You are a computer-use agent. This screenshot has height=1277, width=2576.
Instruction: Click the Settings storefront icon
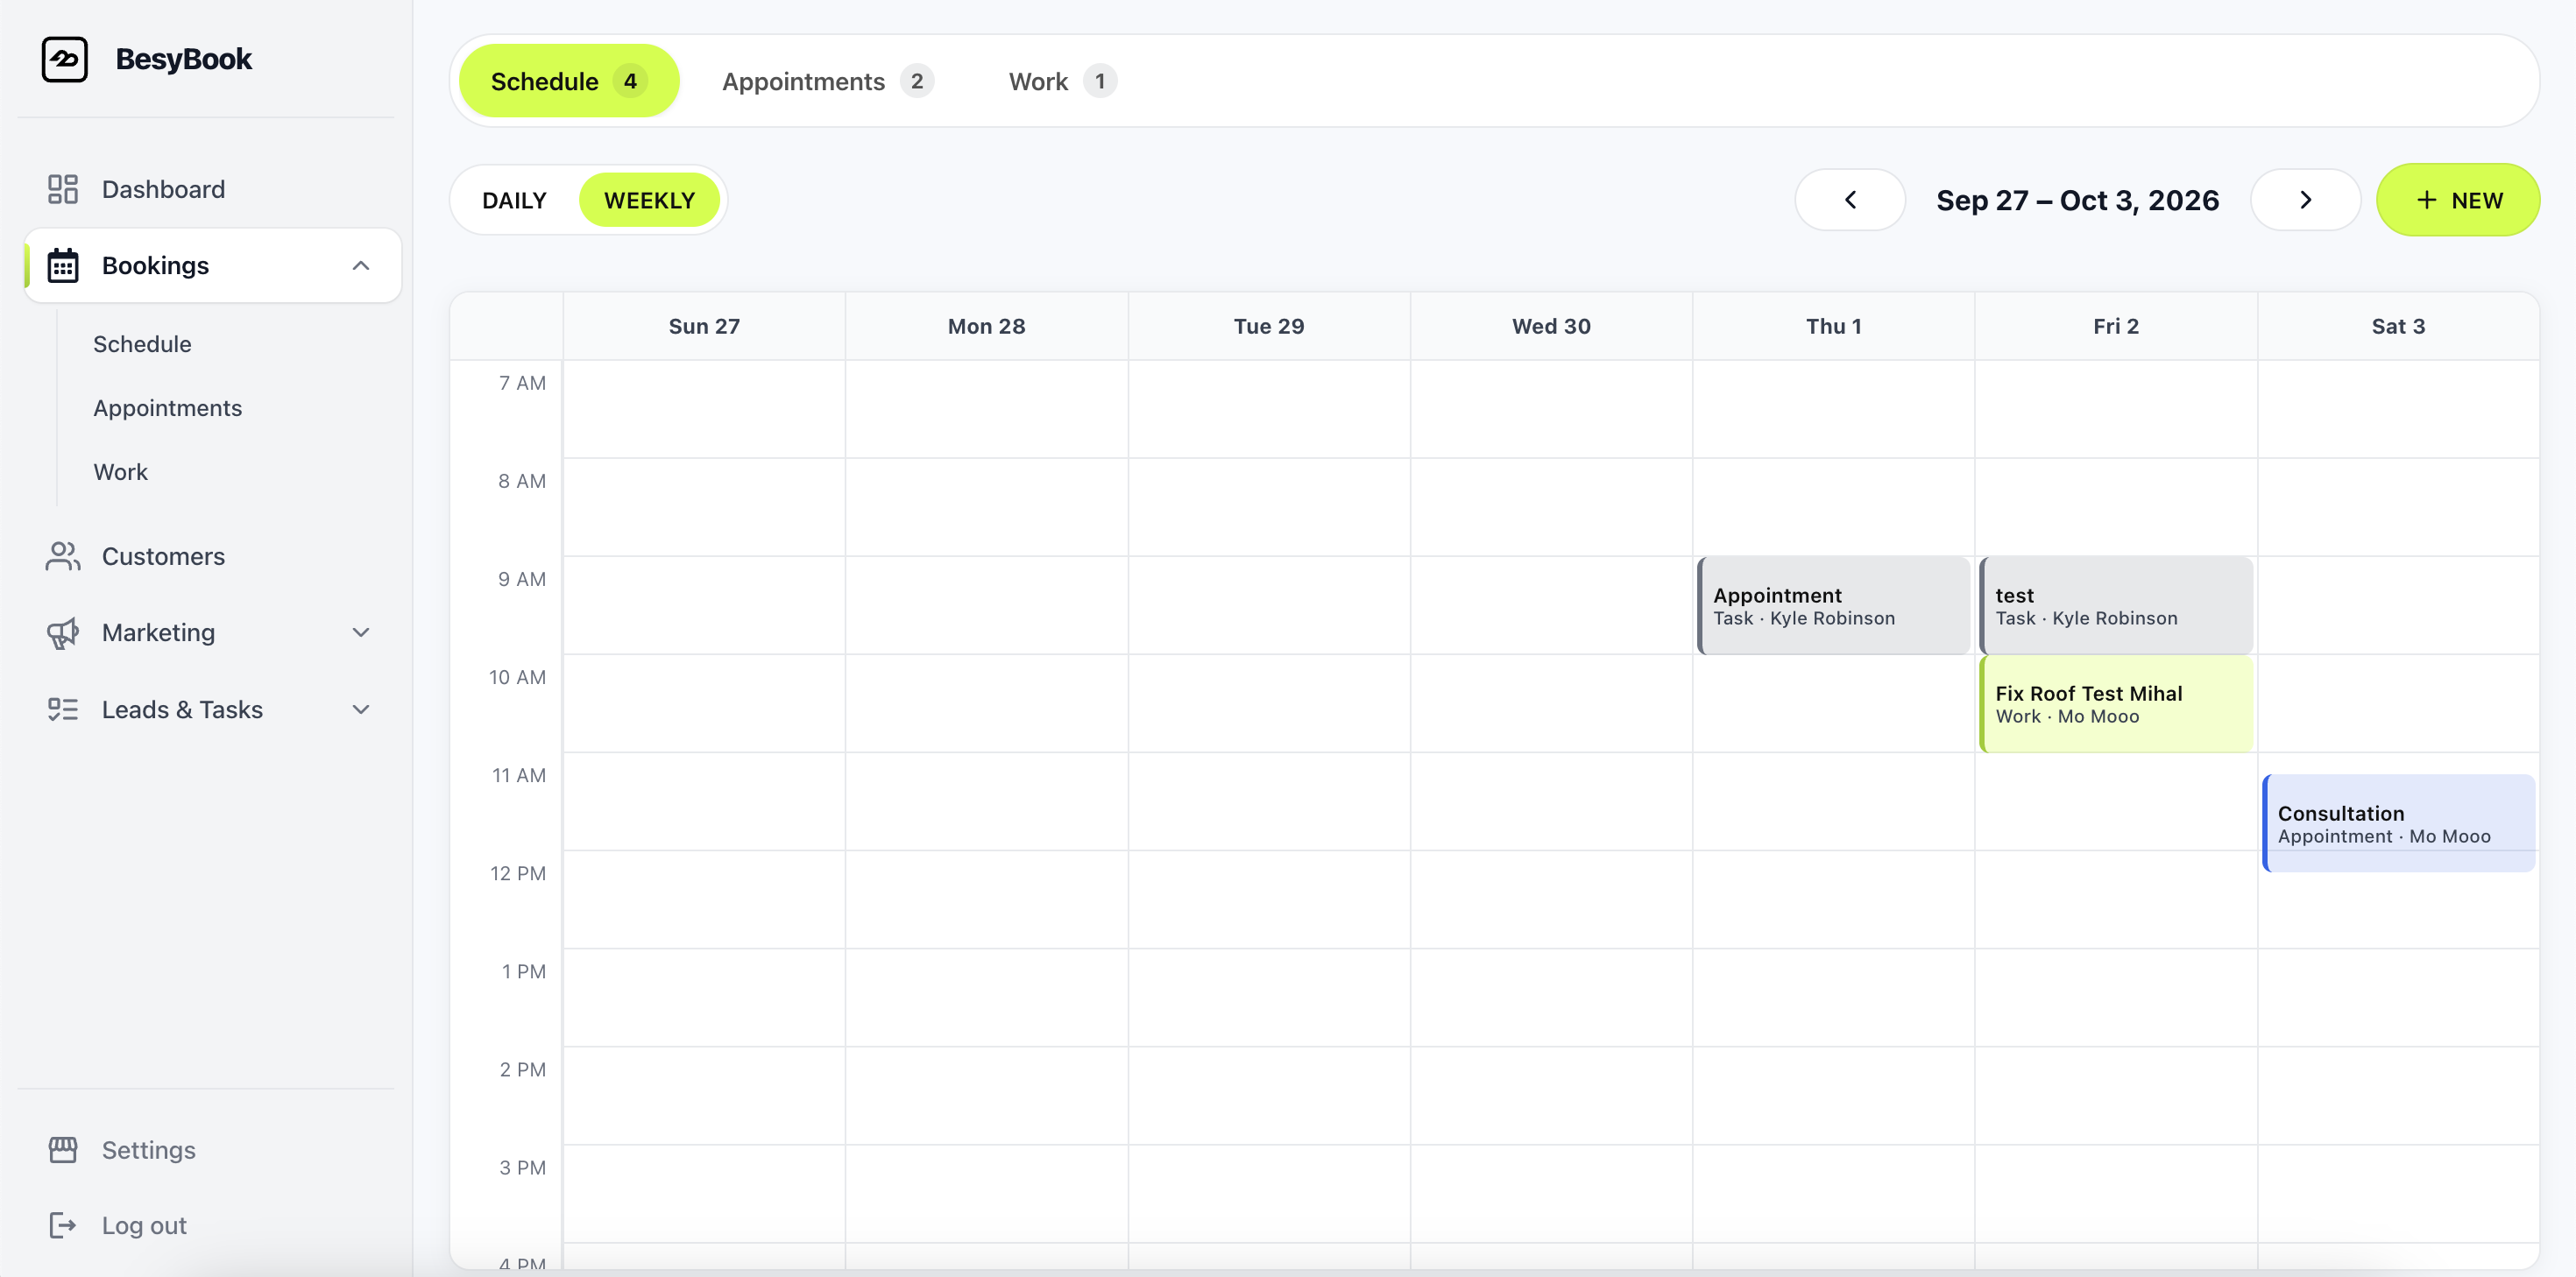click(63, 1149)
